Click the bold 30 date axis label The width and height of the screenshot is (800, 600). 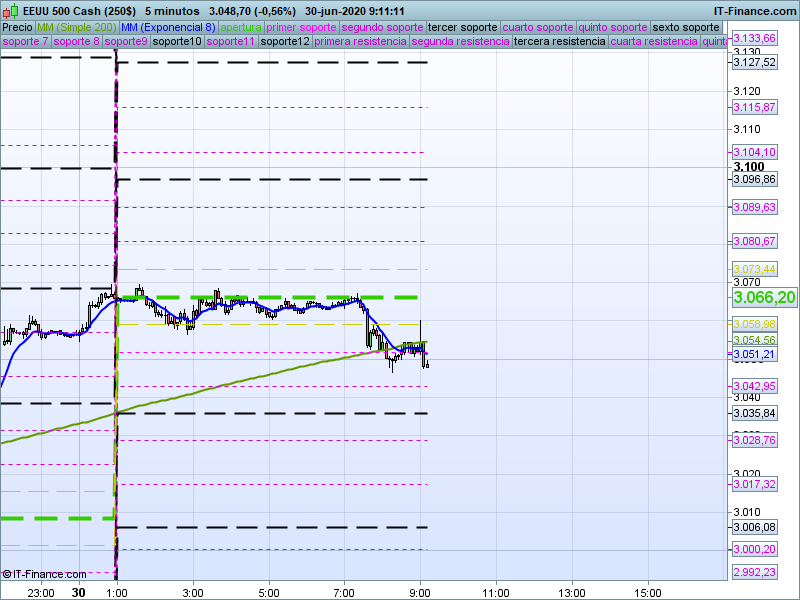(78, 592)
